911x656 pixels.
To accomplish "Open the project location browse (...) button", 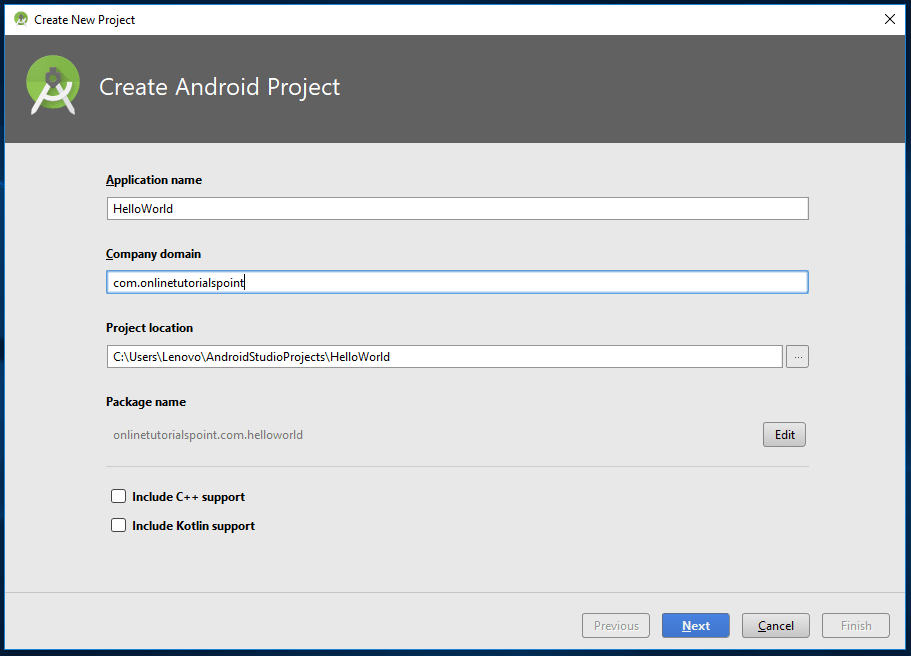I will tap(797, 356).
